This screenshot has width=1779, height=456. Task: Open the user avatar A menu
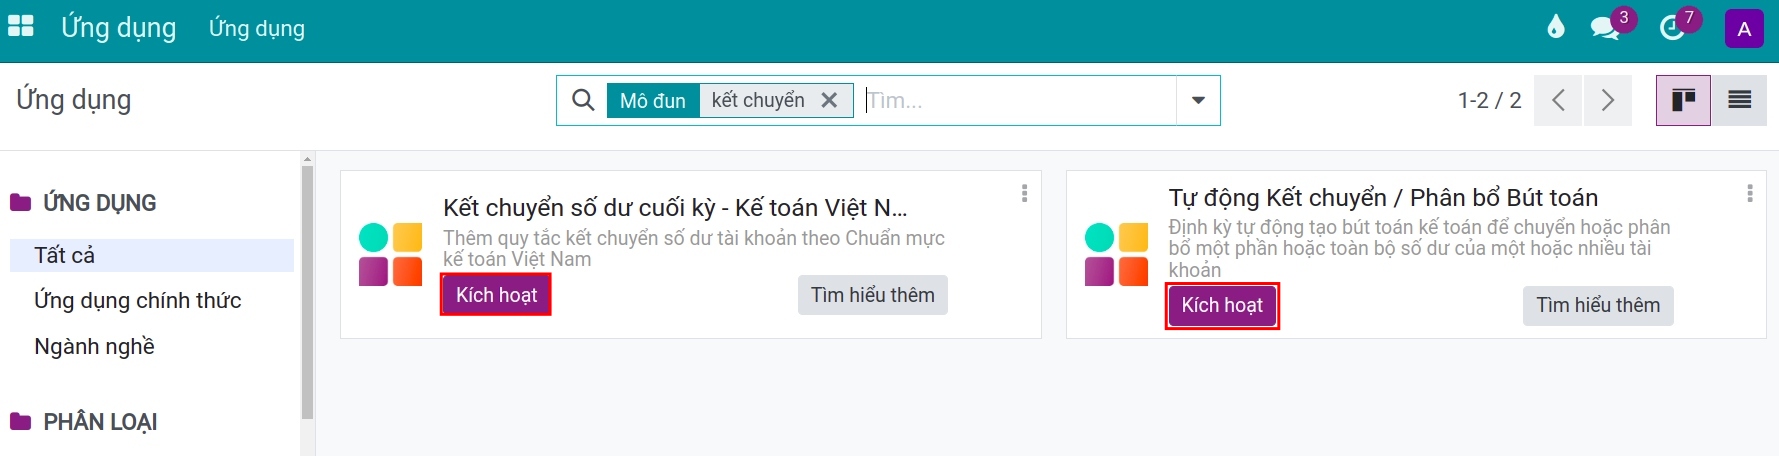click(1744, 29)
